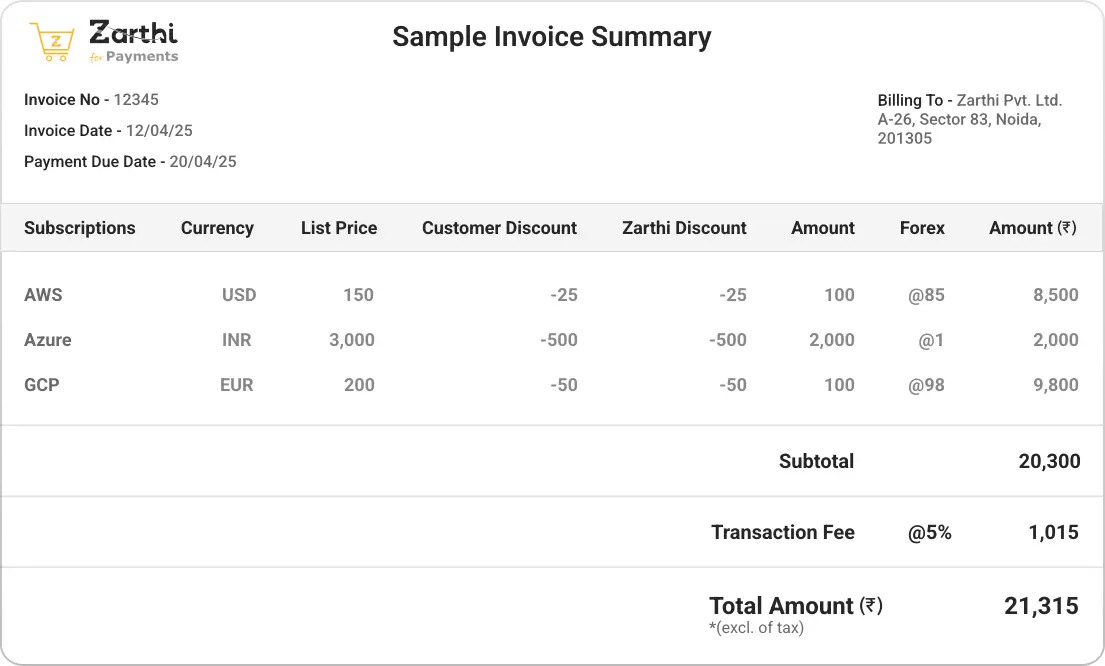Click the Zarthi Discount column header
The height and width of the screenshot is (666, 1105).
point(684,228)
